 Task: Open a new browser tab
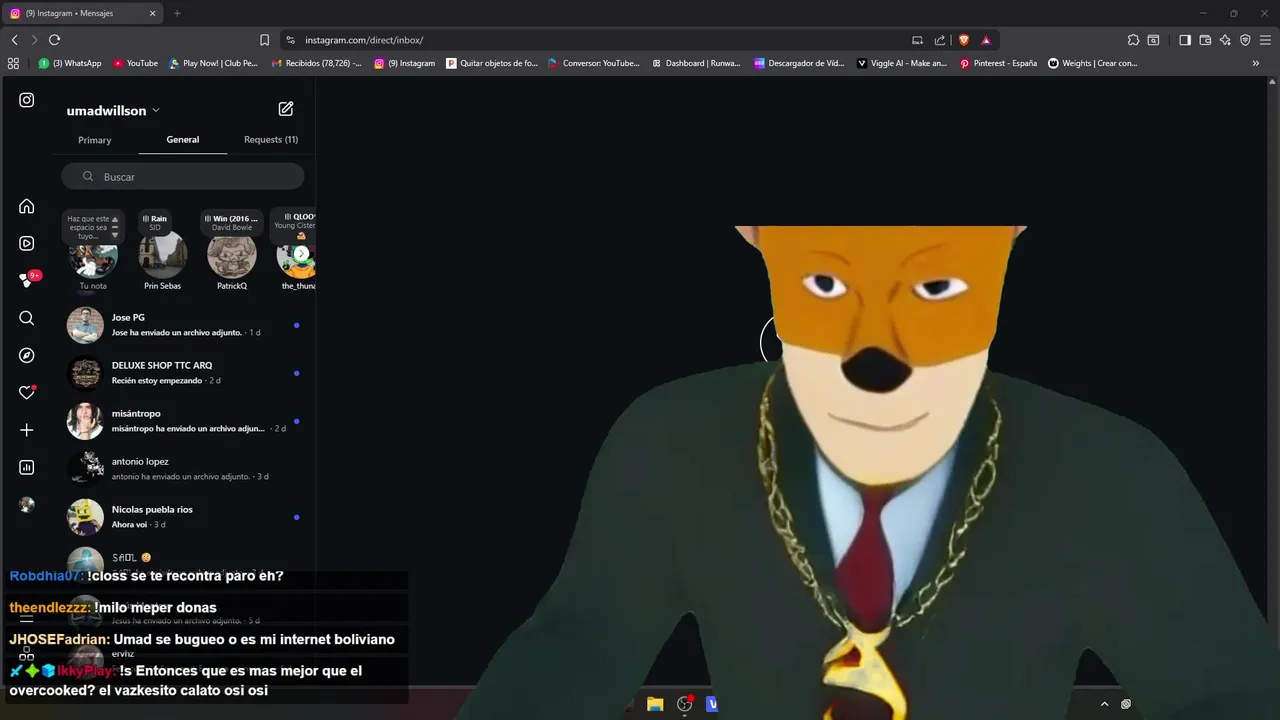177,13
